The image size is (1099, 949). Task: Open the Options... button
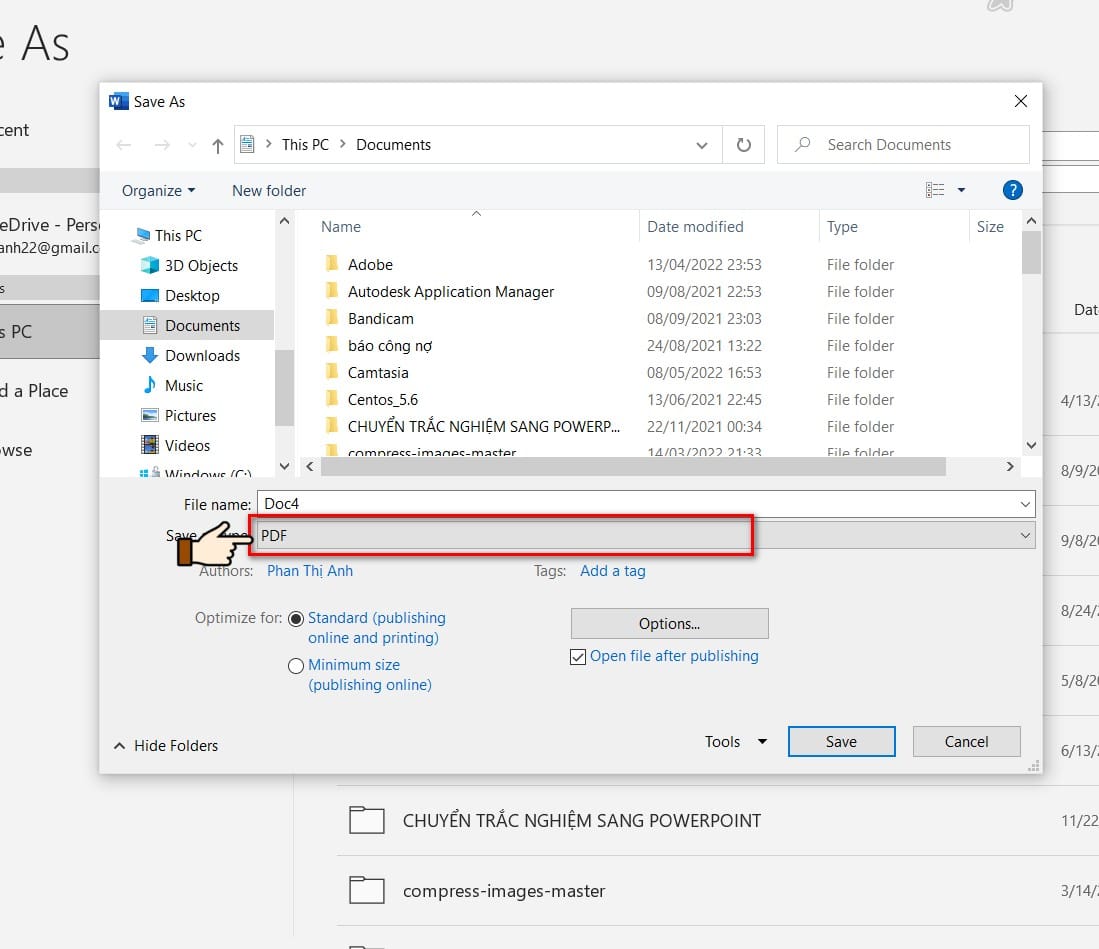tap(669, 623)
